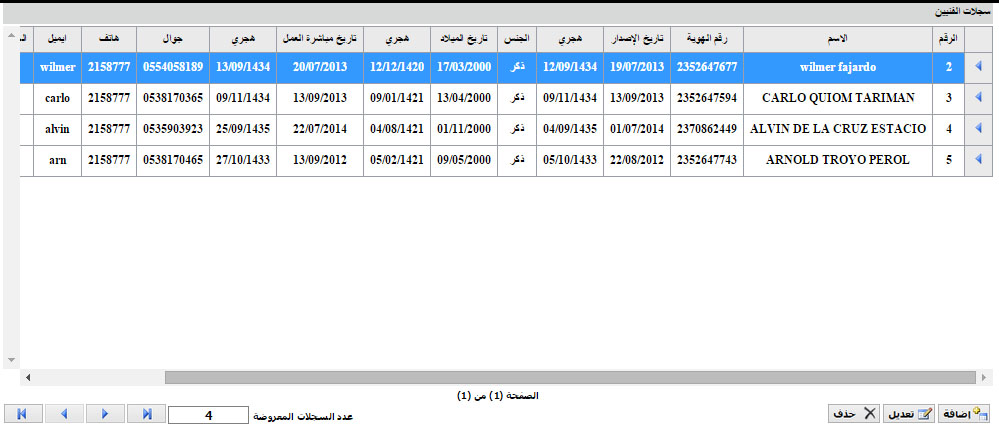Screen dimensions: 999x427
Task: Sort by the رقم الهوية column header
Action: click(707, 38)
